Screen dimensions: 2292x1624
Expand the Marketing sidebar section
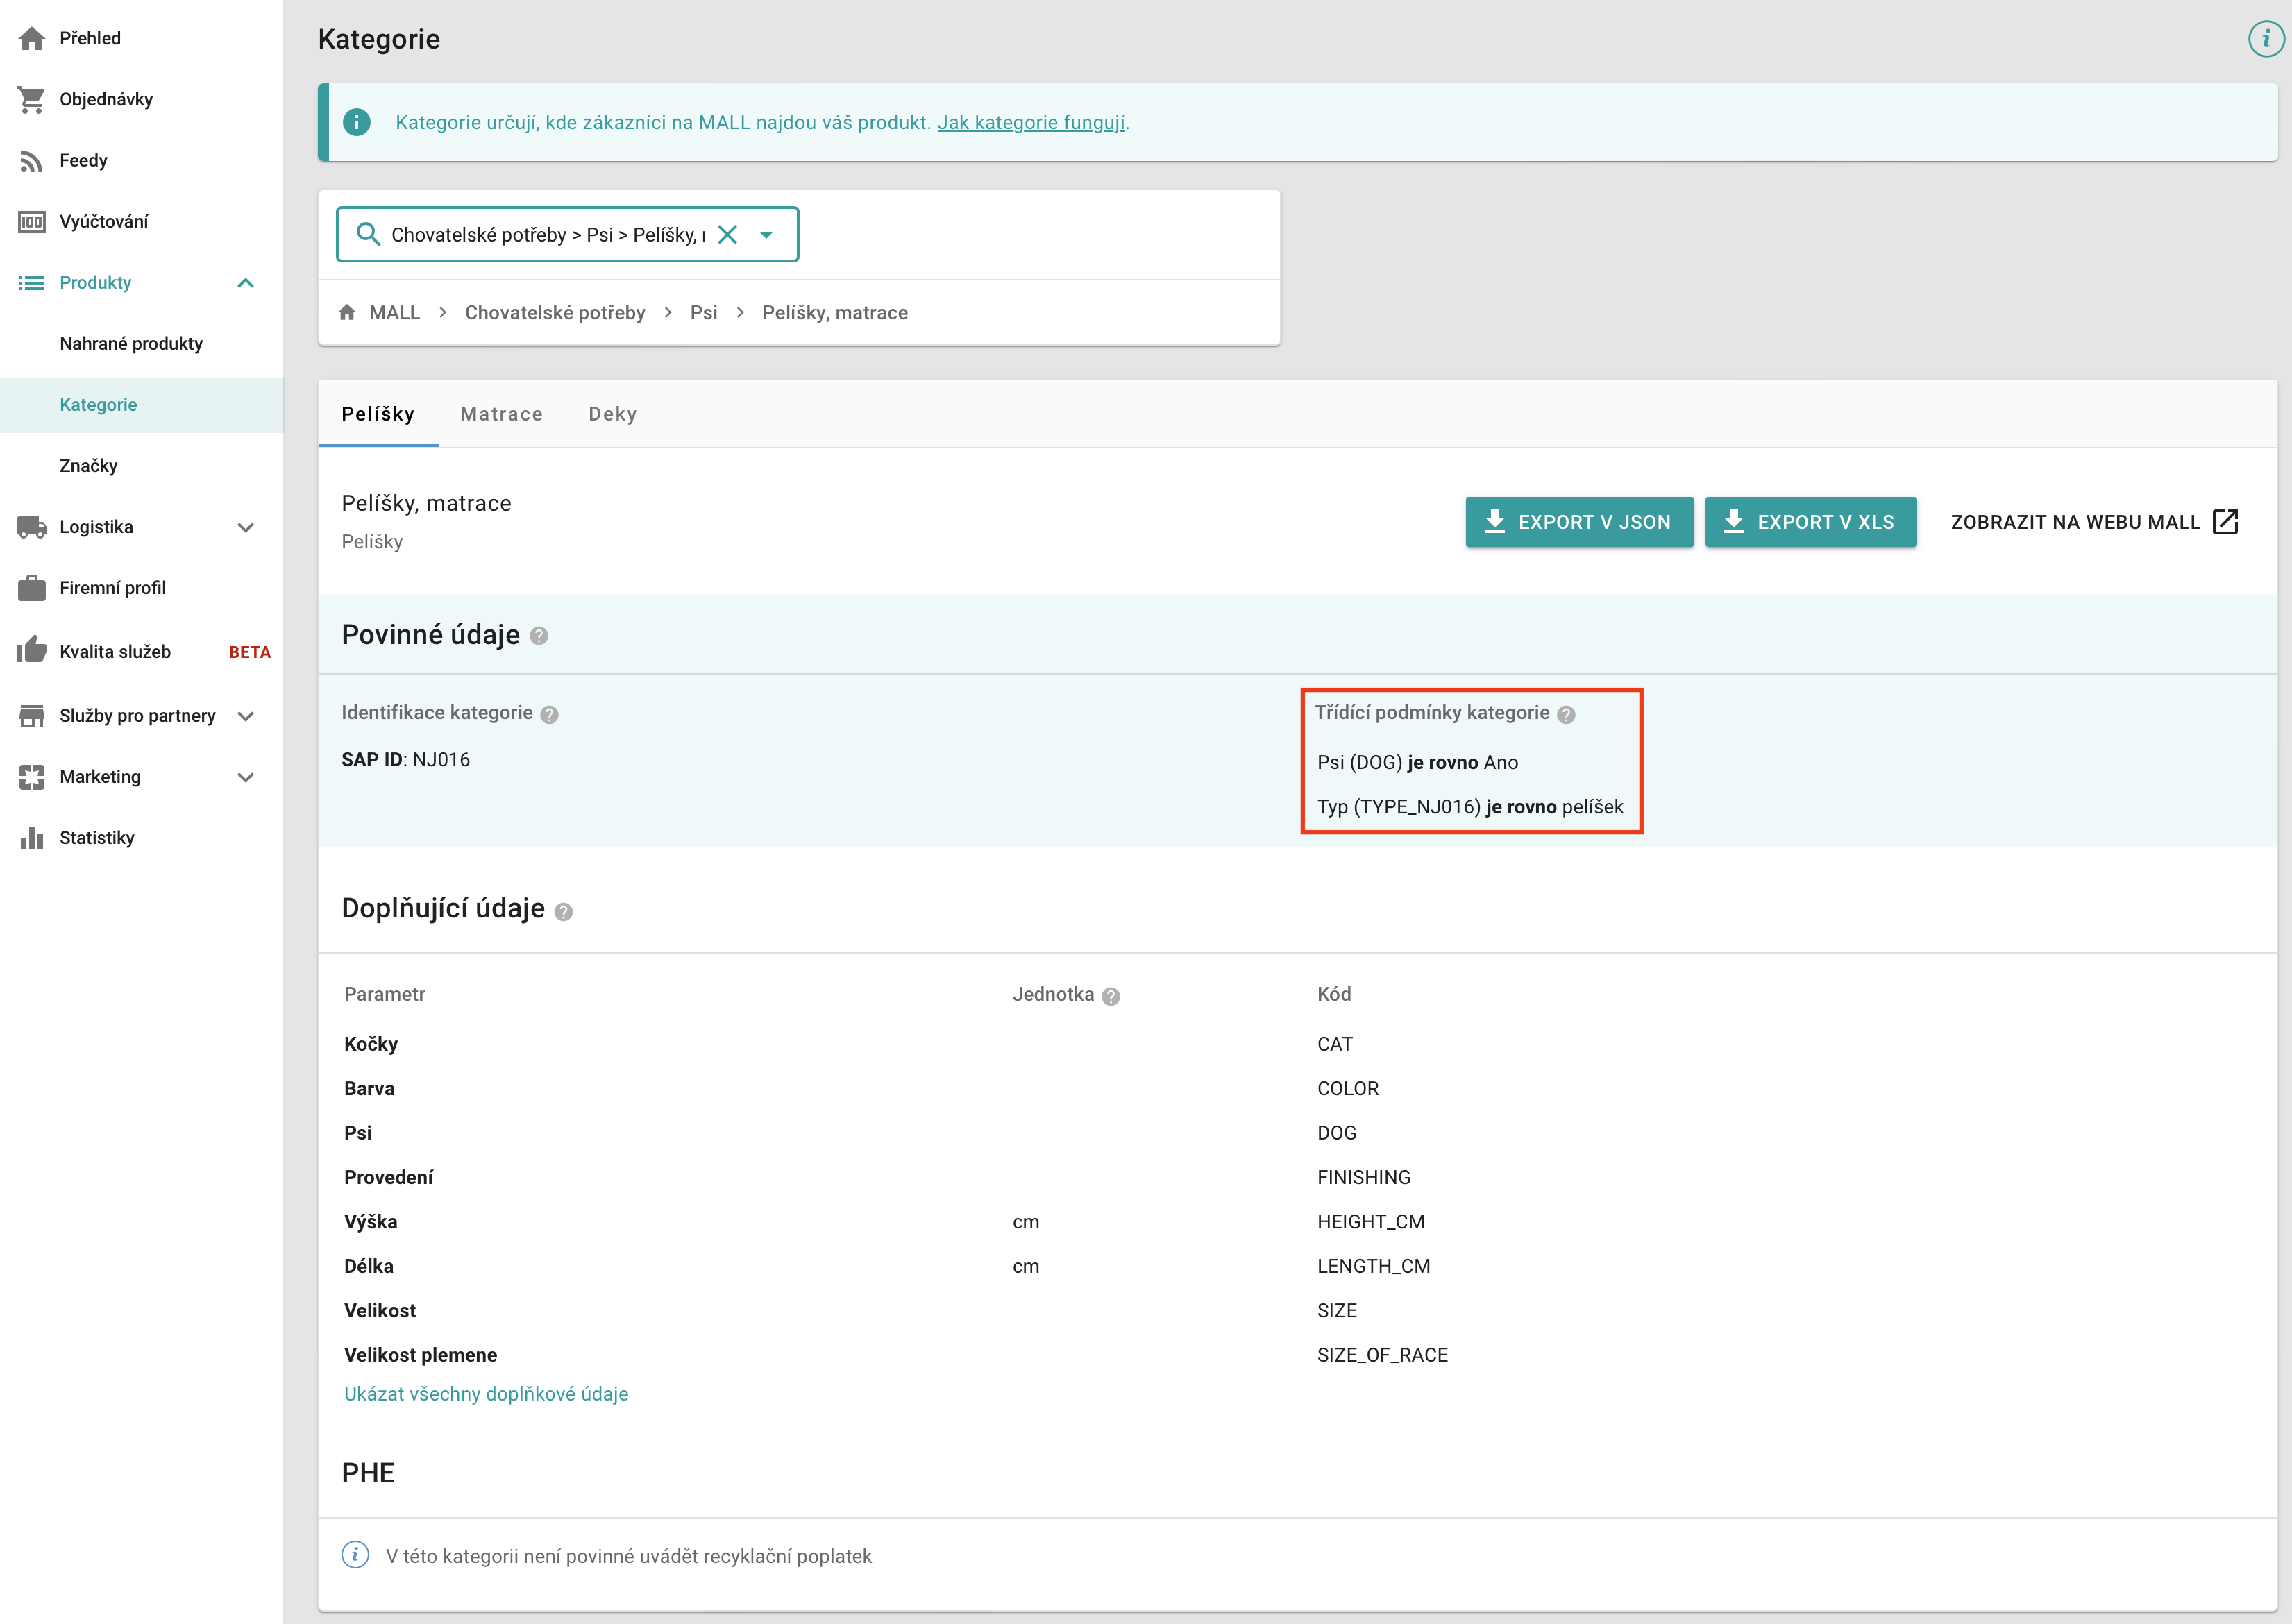(245, 777)
